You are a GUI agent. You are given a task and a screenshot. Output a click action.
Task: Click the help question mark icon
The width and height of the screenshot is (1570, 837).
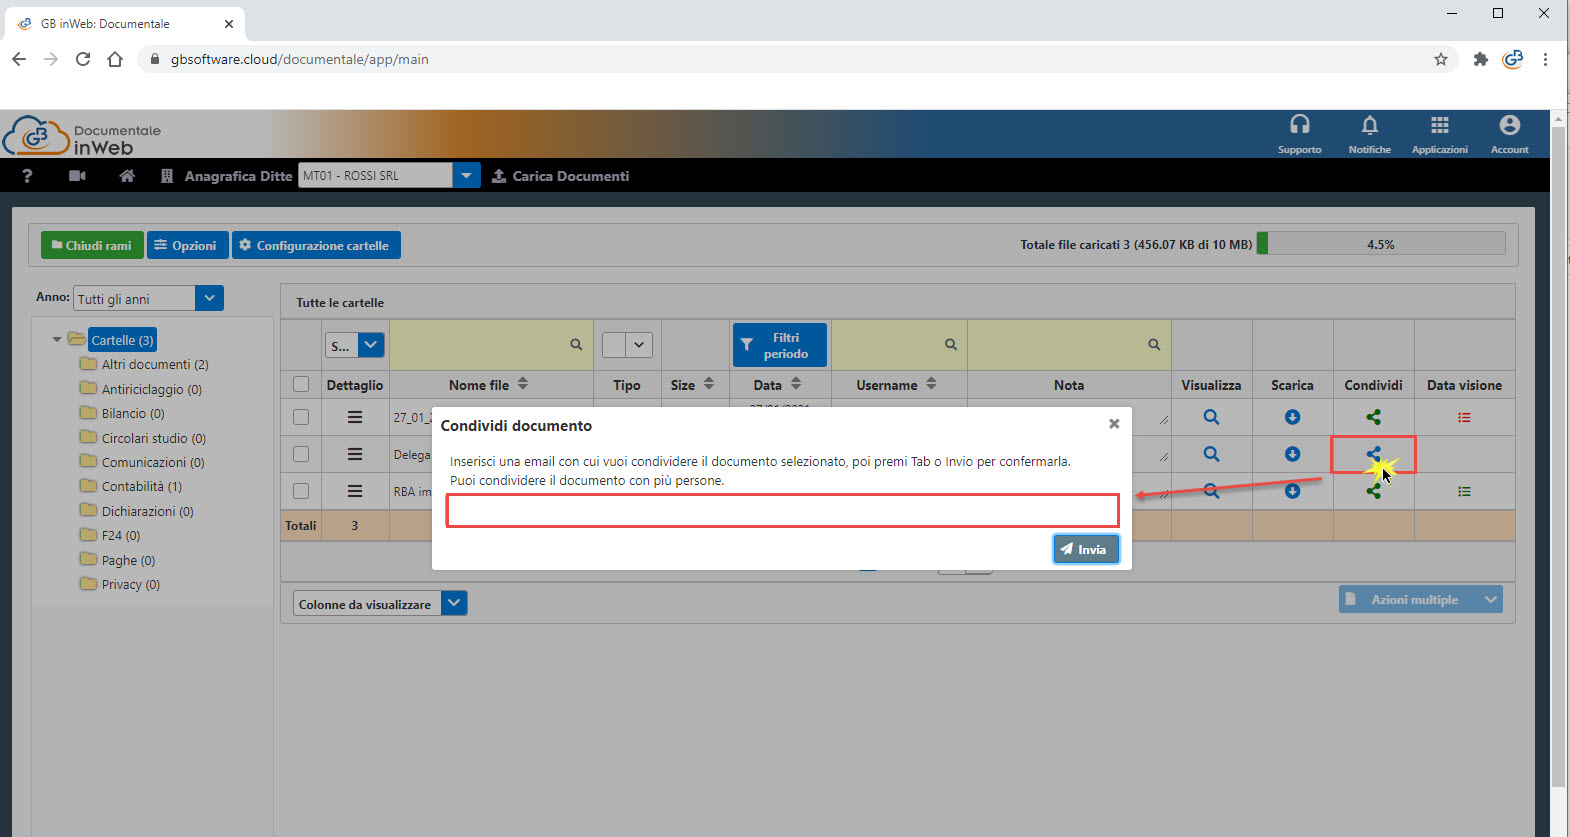tap(27, 176)
